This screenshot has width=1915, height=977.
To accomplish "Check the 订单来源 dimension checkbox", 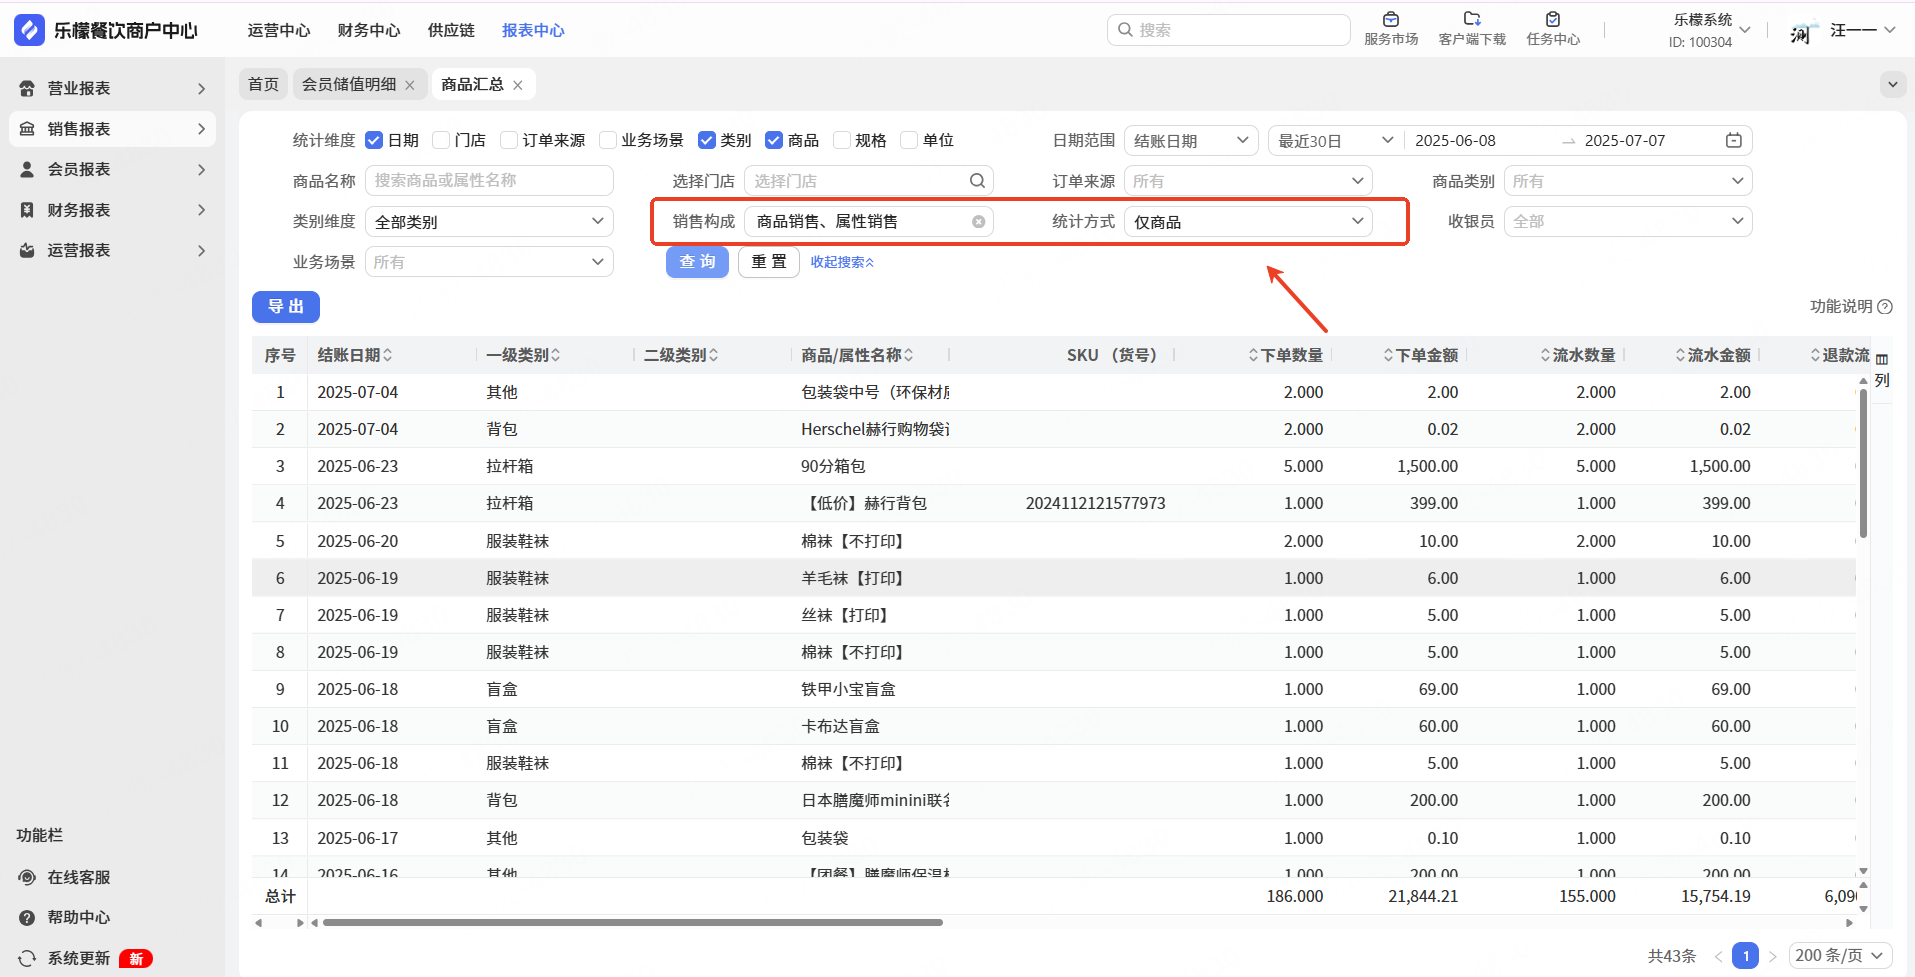I will (x=509, y=140).
